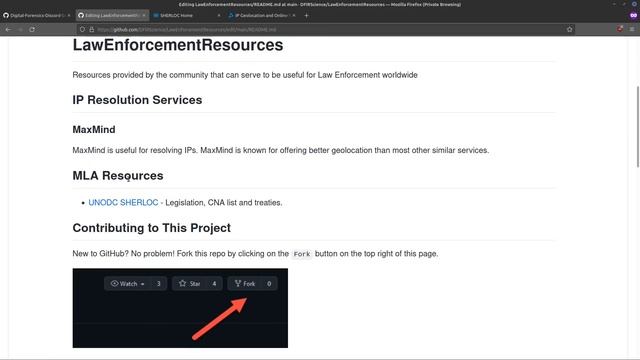Show site security padlock info
This screenshot has width=640, height=360.
pyautogui.click(x=91, y=29)
